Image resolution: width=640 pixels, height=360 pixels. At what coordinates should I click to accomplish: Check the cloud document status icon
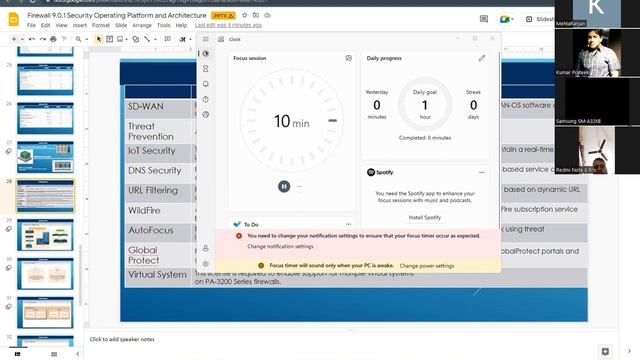[x=267, y=15]
